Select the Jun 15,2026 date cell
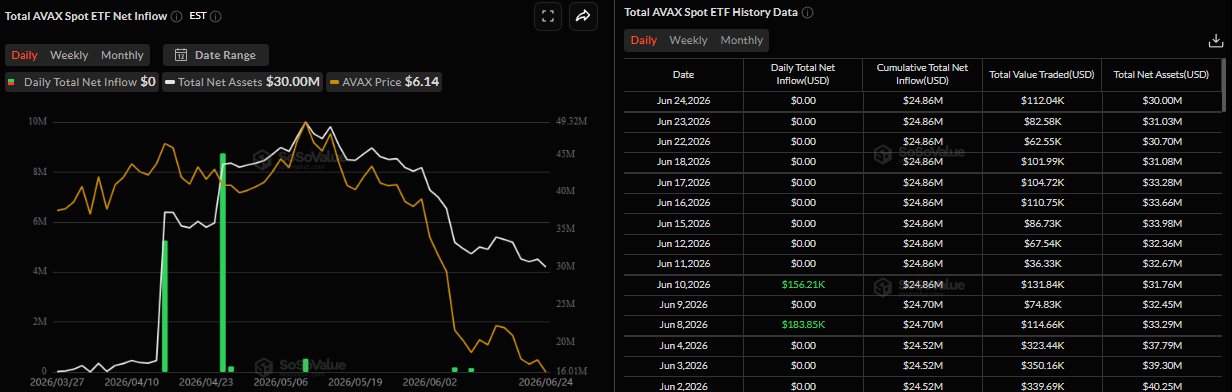 click(x=683, y=223)
